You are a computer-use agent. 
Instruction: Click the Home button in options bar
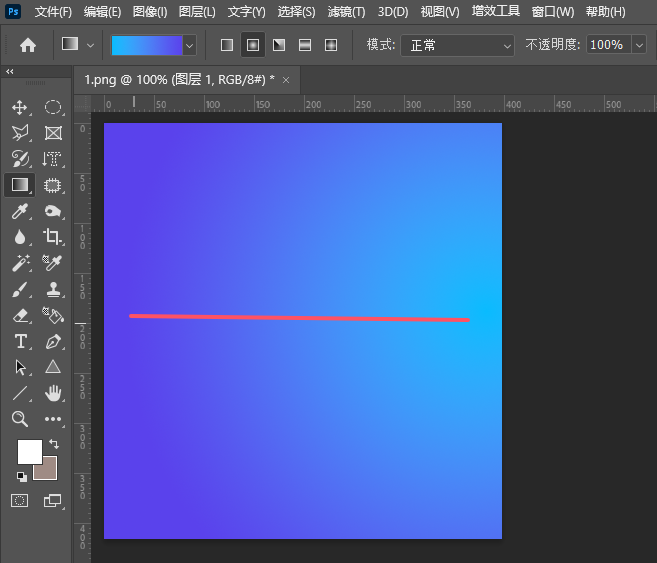coord(28,45)
